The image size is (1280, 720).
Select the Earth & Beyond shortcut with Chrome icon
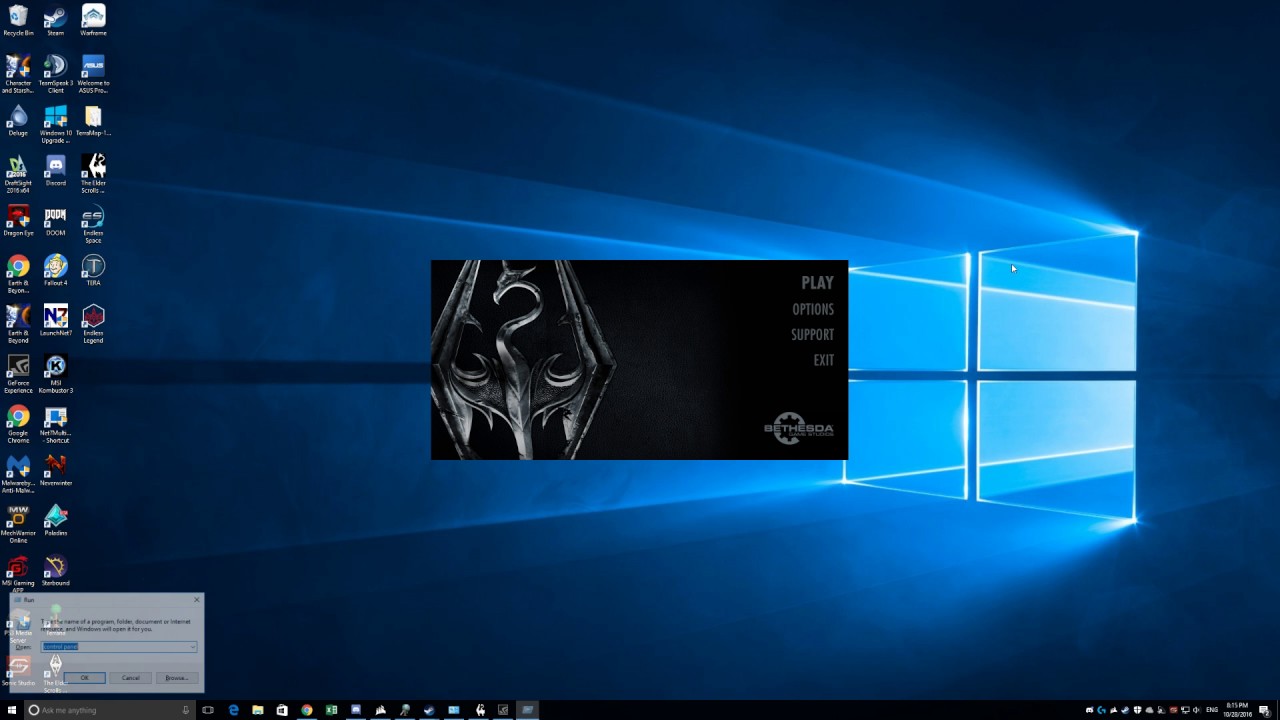pyautogui.click(x=18, y=274)
